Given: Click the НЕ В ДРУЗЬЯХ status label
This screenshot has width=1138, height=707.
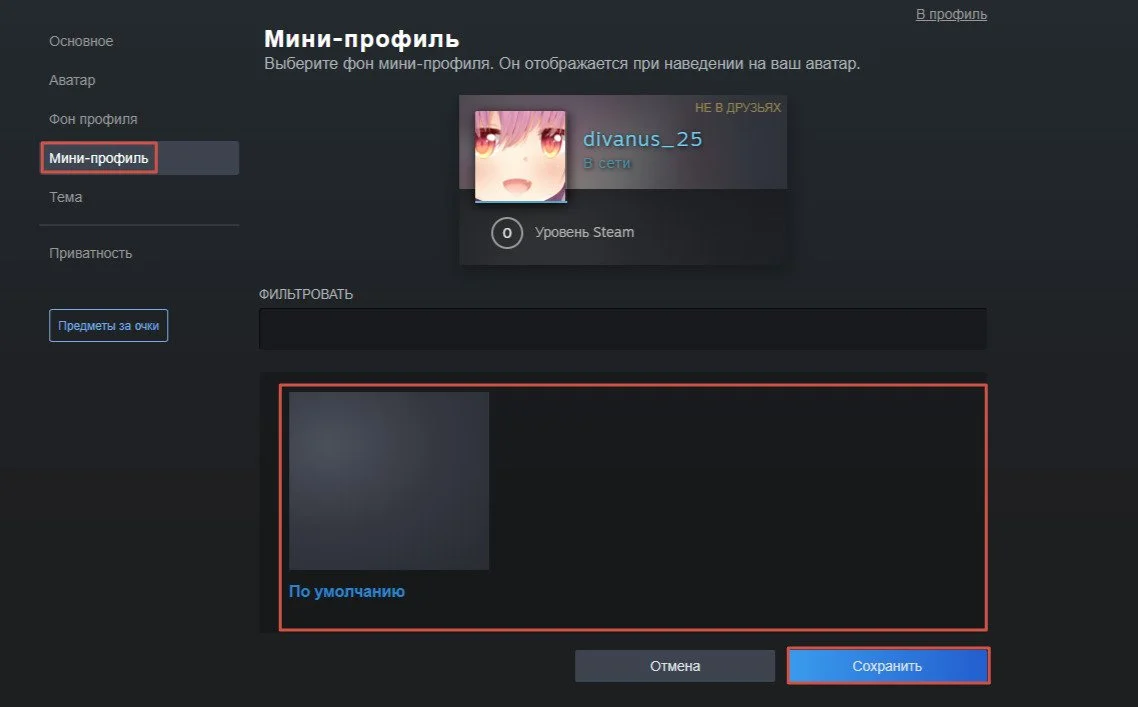Looking at the screenshot, I should coord(738,107).
